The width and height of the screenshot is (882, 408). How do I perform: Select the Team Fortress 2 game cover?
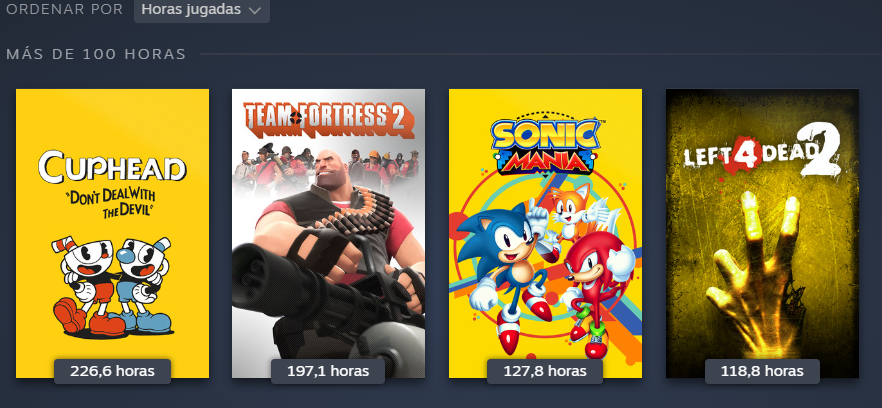pyautogui.click(x=328, y=233)
